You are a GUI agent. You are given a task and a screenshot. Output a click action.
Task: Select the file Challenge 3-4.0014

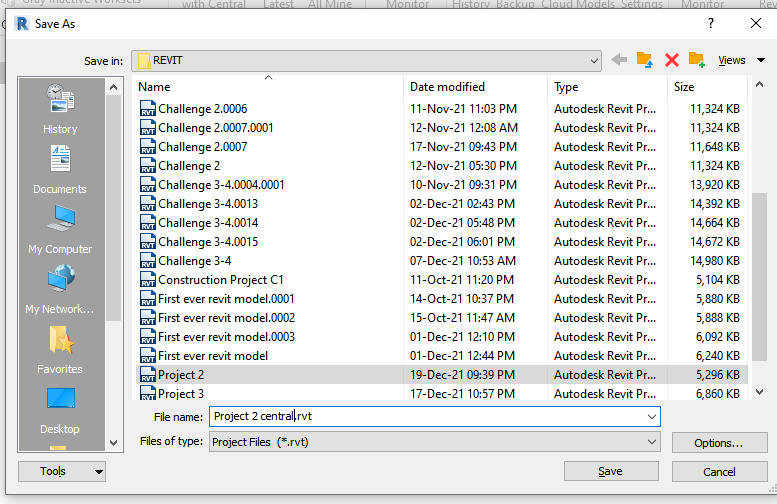point(208,223)
